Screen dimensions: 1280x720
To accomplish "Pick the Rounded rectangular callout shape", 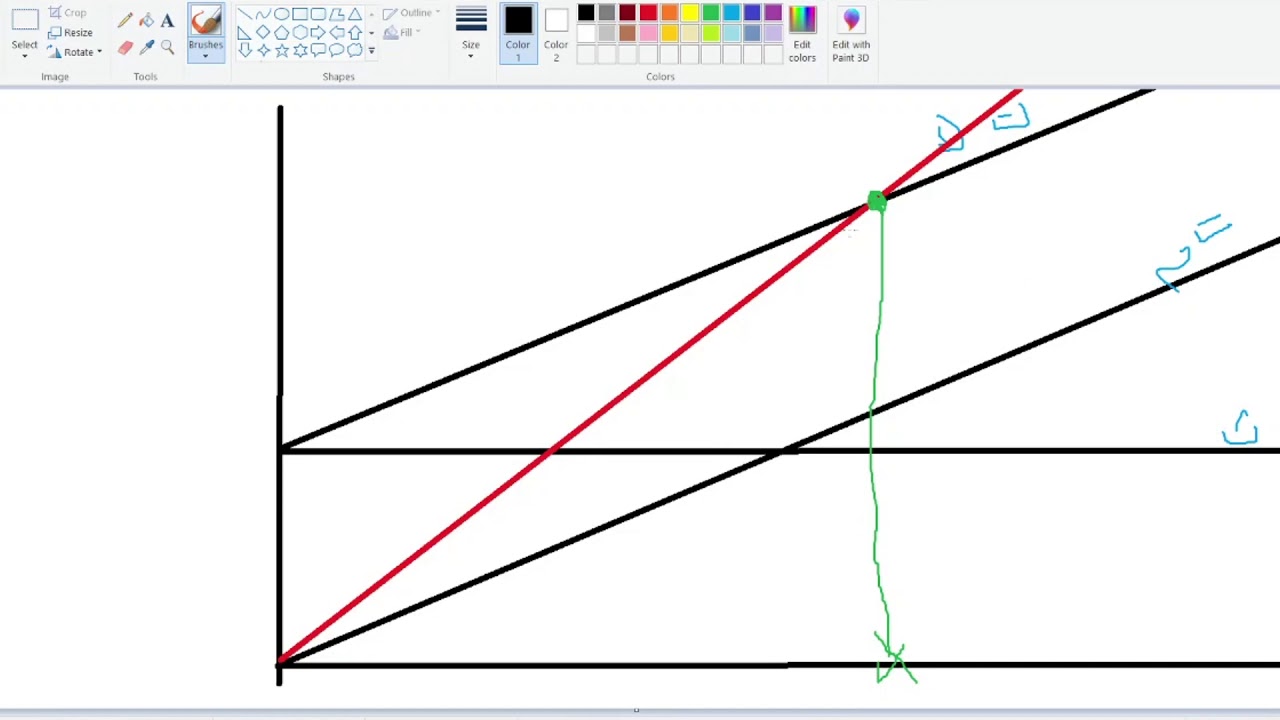I will click(318, 51).
